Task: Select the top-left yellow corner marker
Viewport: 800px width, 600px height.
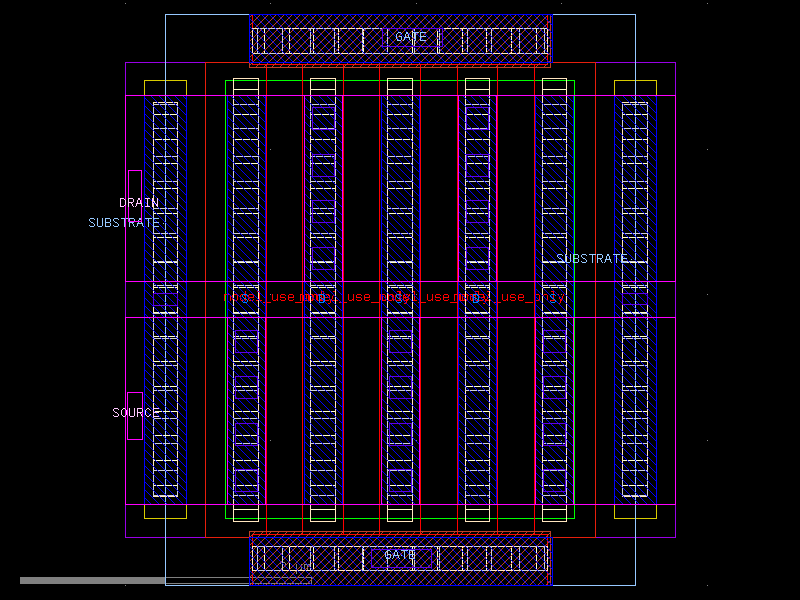Action: coord(166,85)
